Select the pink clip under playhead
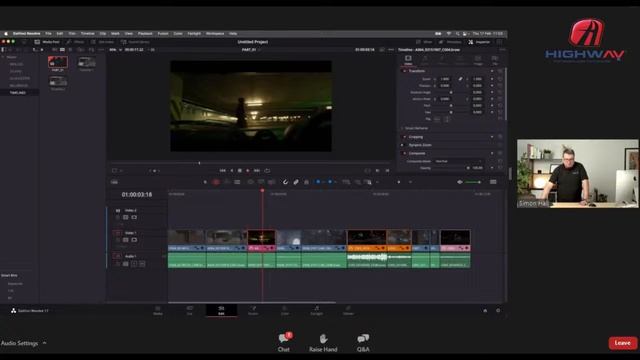The image size is (640, 360). pyautogui.click(x=261, y=240)
